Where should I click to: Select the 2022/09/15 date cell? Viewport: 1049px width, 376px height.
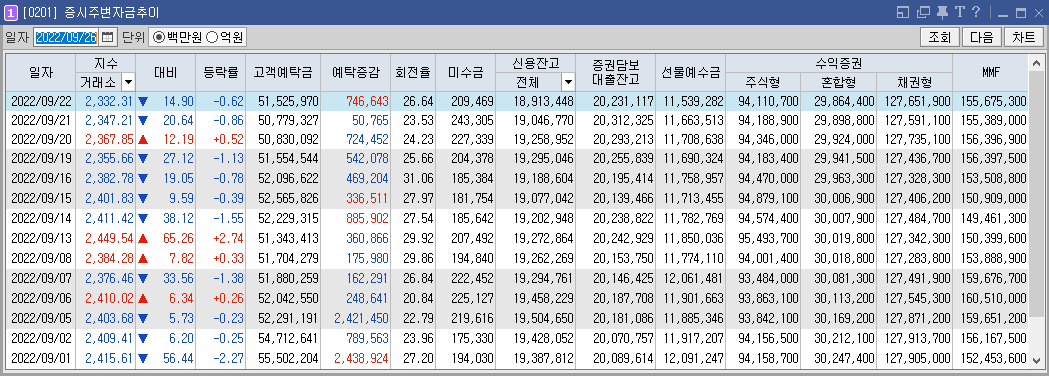[41, 199]
